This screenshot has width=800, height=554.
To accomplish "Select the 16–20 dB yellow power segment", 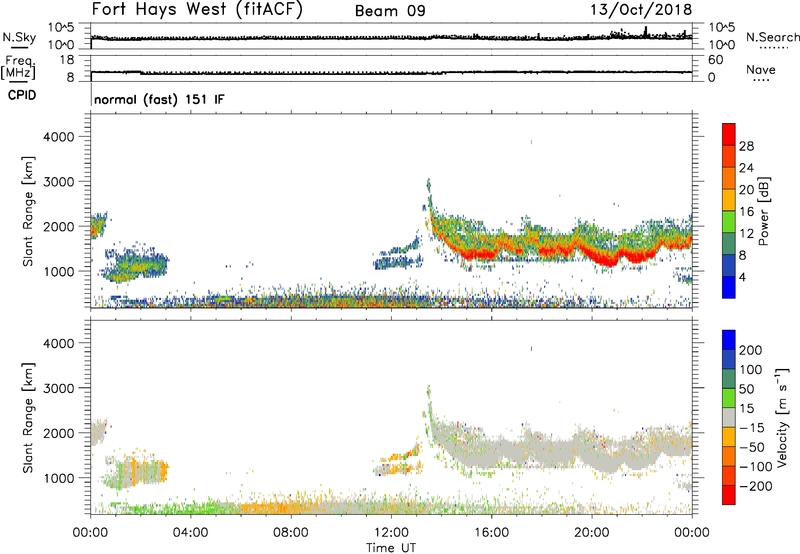I will click(729, 200).
